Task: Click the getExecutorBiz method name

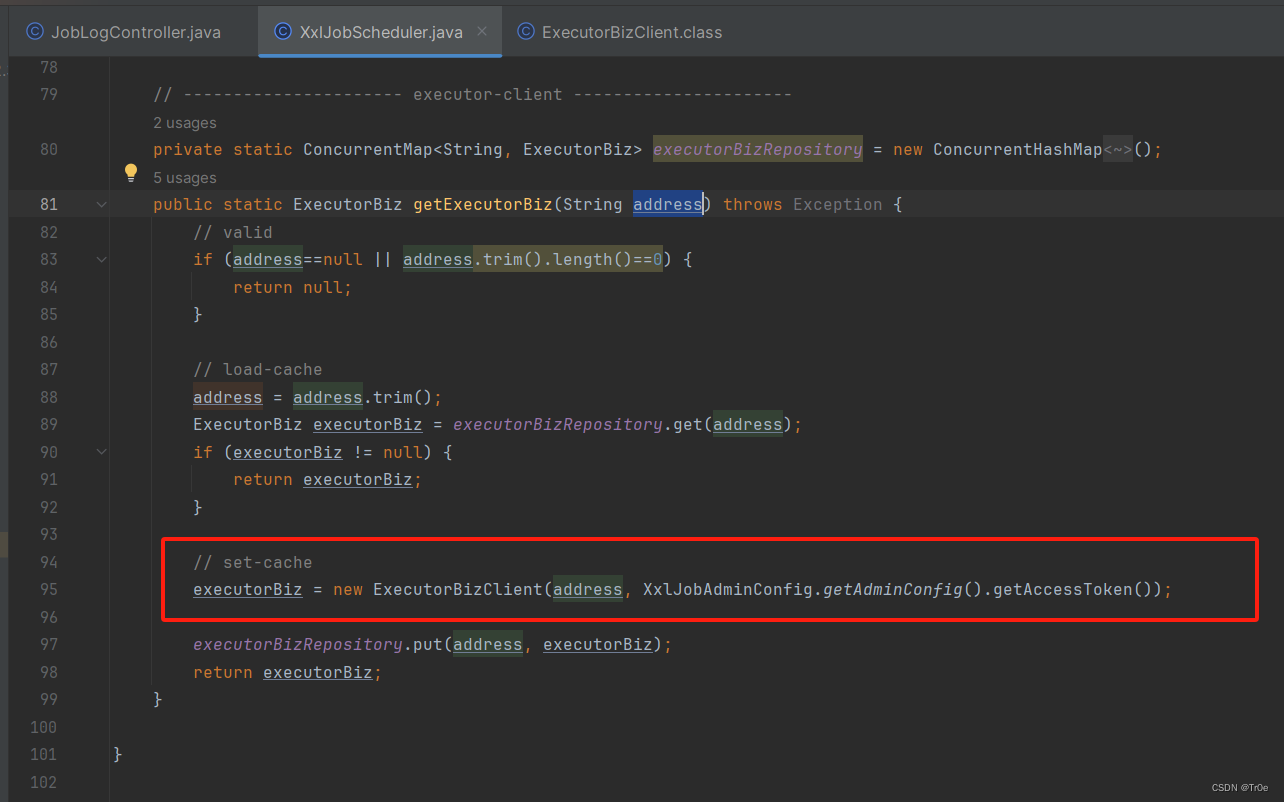Action: point(482,204)
